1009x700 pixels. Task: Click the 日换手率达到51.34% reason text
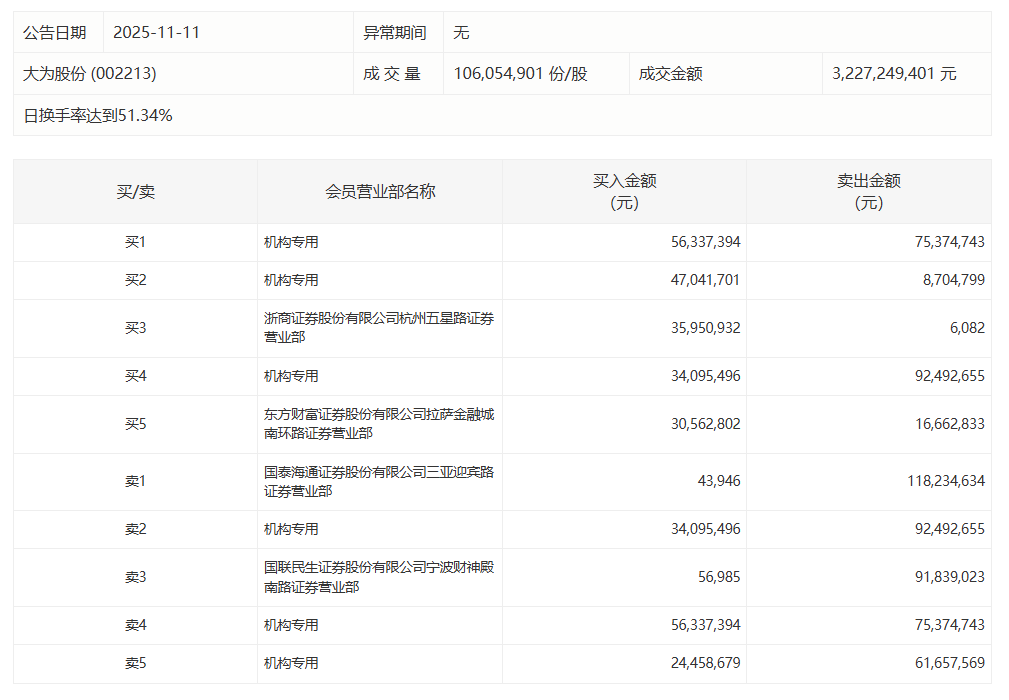[x=98, y=115]
